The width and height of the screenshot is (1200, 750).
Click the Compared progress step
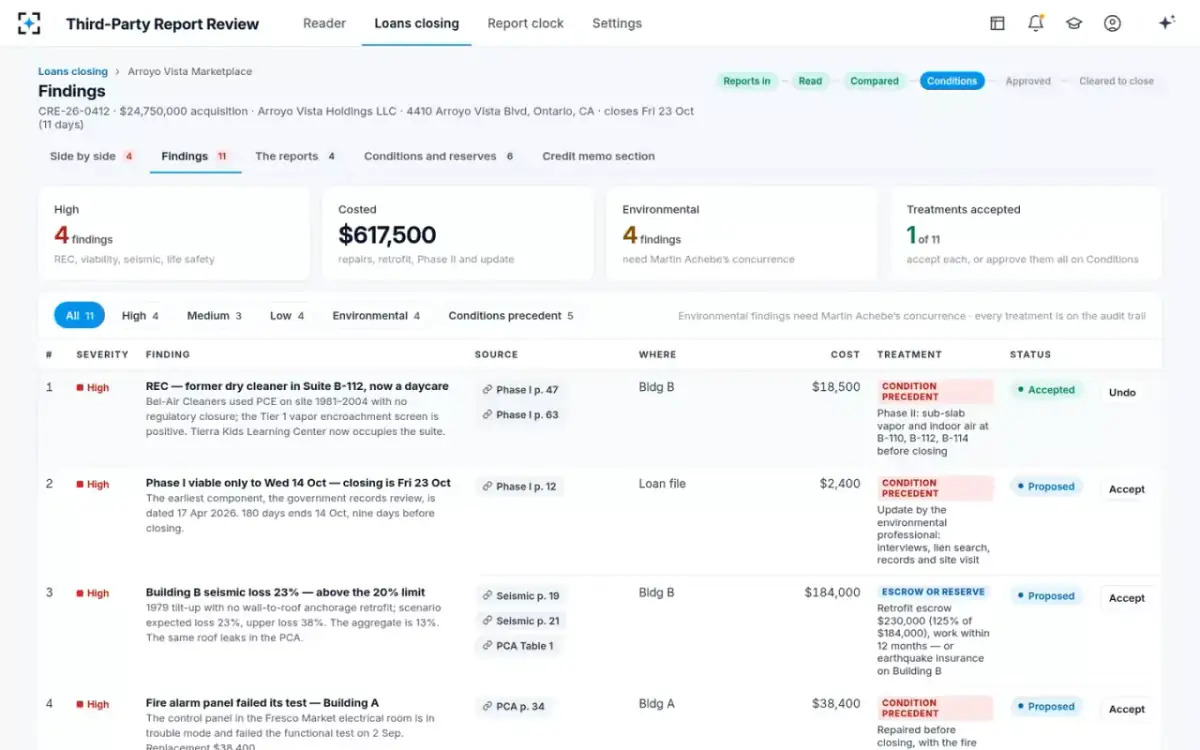point(874,81)
